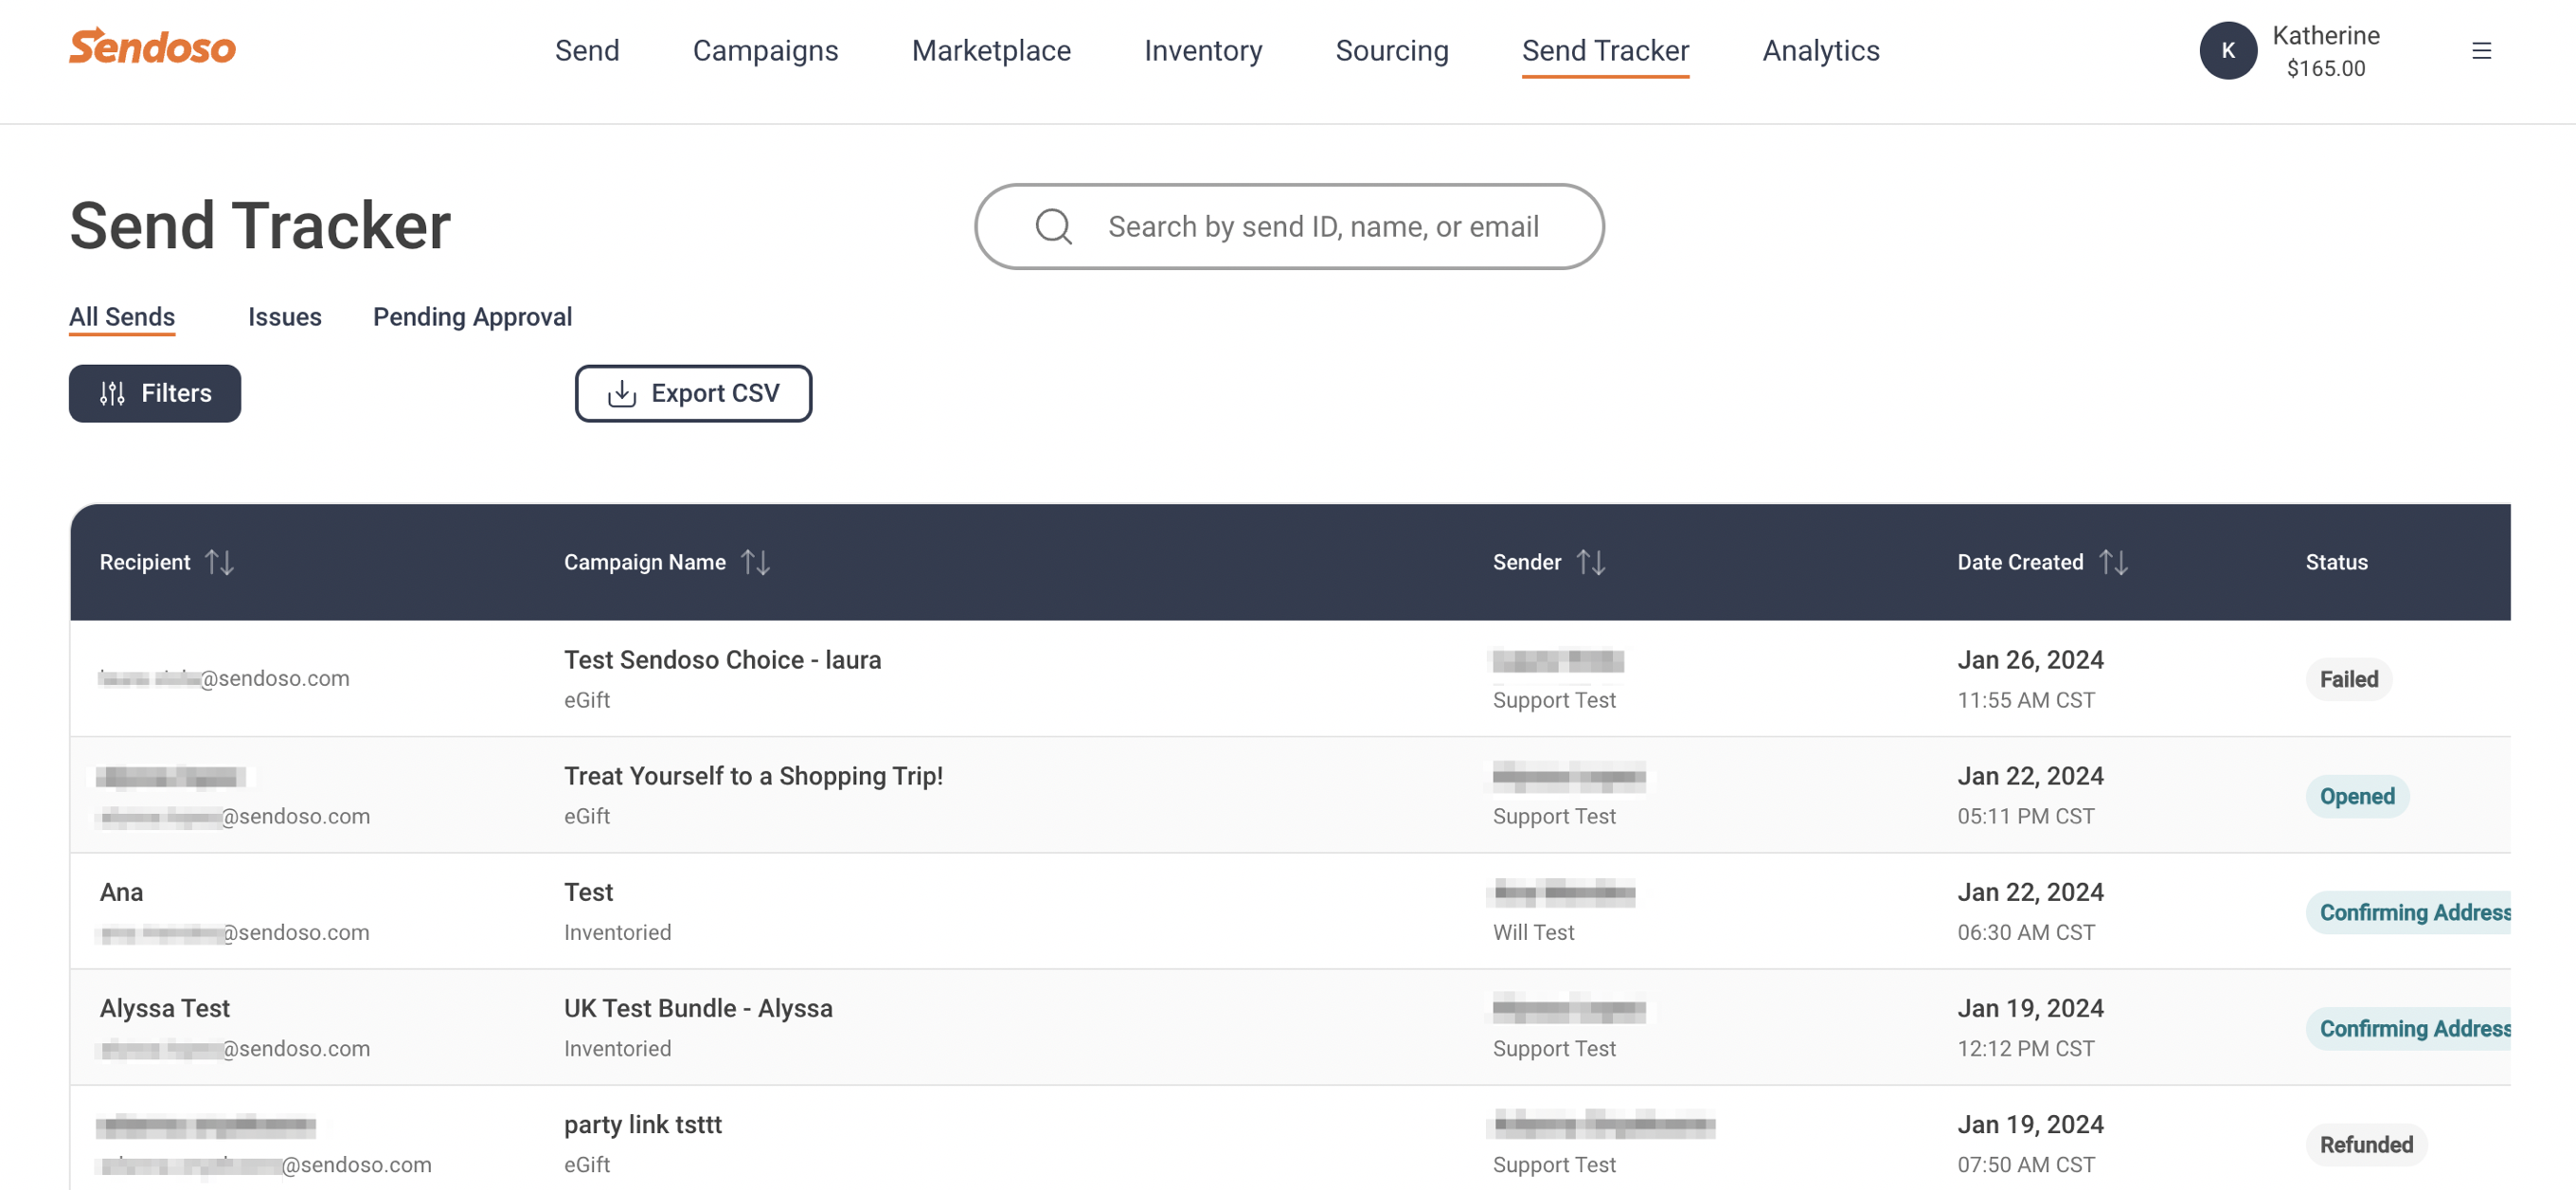The height and width of the screenshot is (1190, 2576).
Task: Open the Analytics page
Action: (1820, 50)
